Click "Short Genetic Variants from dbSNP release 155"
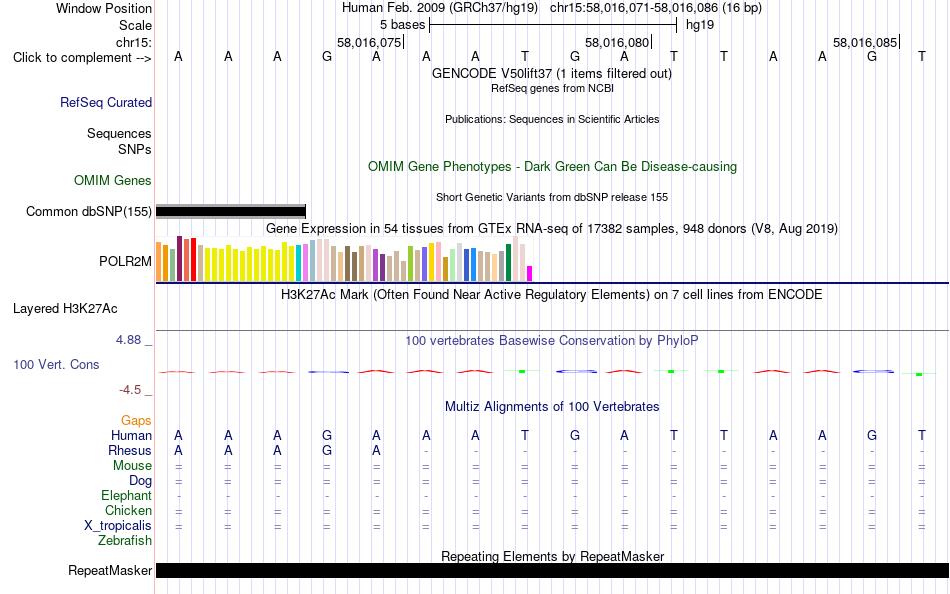The width and height of the screenshot is (950, 594). (x=552, y=197)
